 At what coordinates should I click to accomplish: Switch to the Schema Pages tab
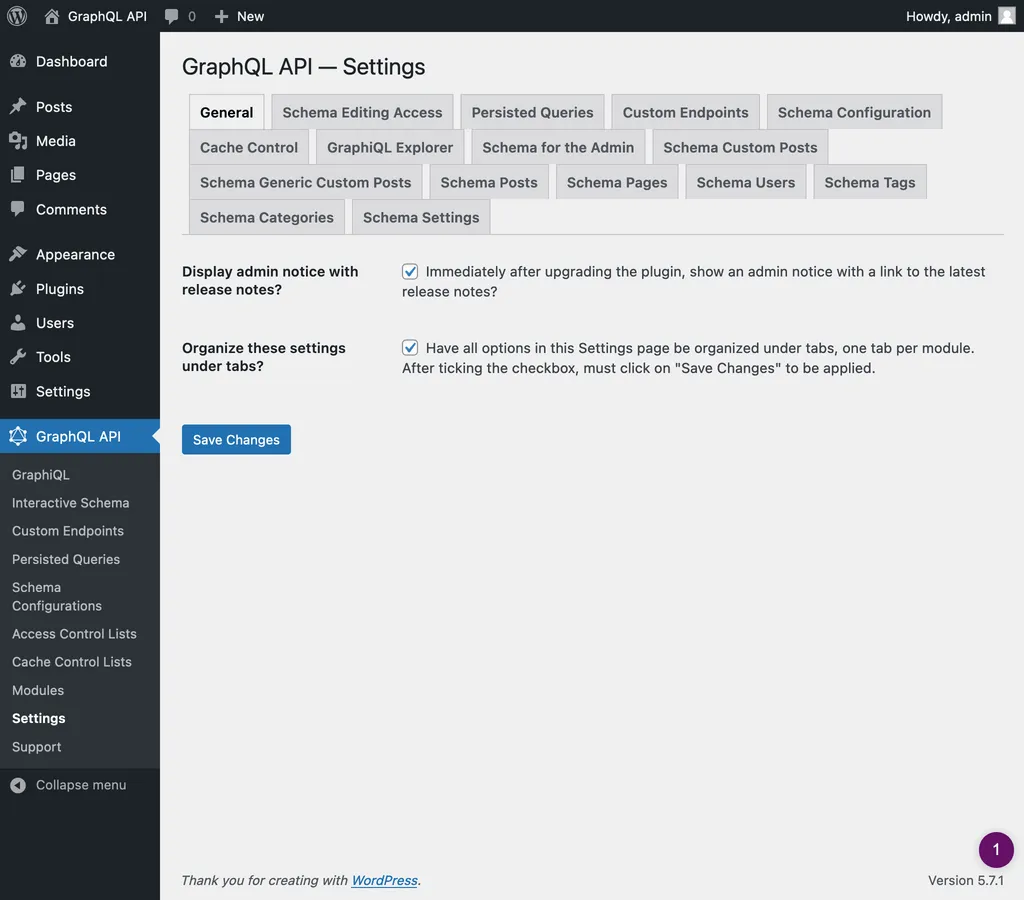(617, 182)
